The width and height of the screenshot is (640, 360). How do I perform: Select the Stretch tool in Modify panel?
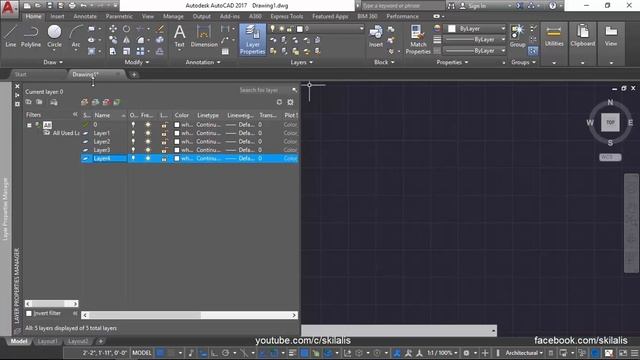click(x=113, y=51)
